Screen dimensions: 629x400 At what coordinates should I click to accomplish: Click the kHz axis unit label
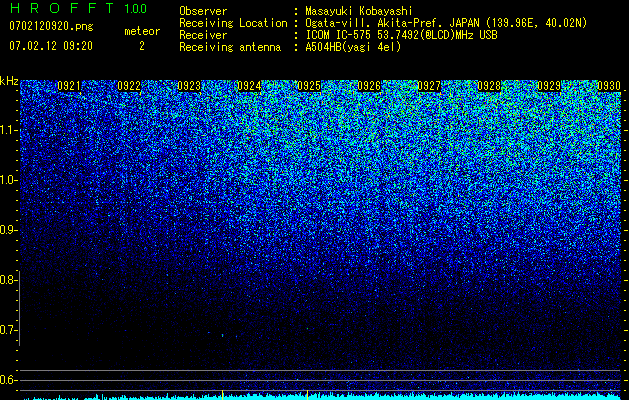click(9, 81)
